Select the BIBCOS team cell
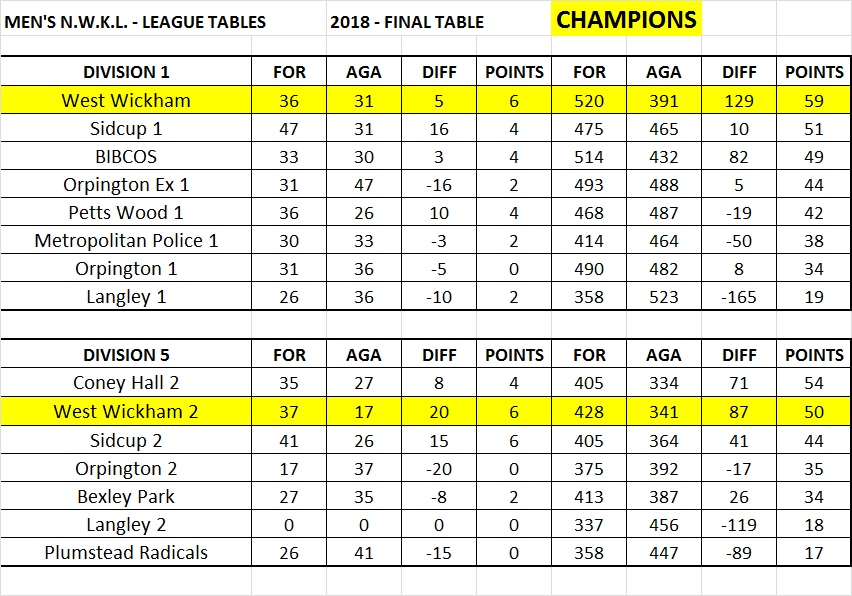This screenshot has width=852, height=596. tap(126, 157)
